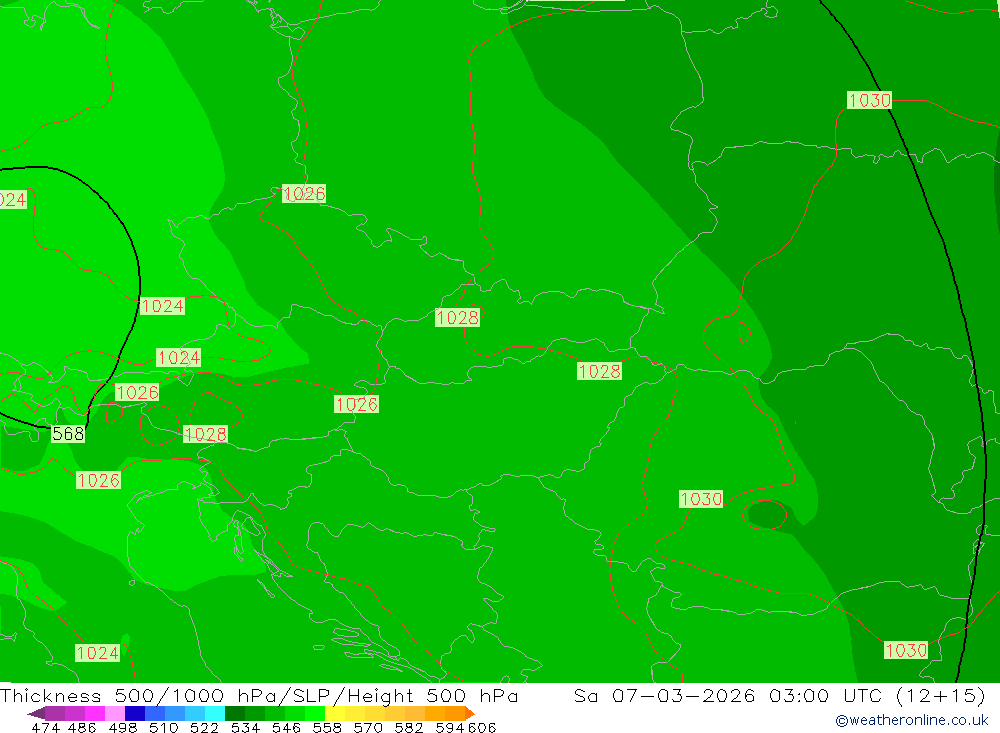Click legend value 474
1000x733 pixels.
pyautogui.click(x=46, y=727)
